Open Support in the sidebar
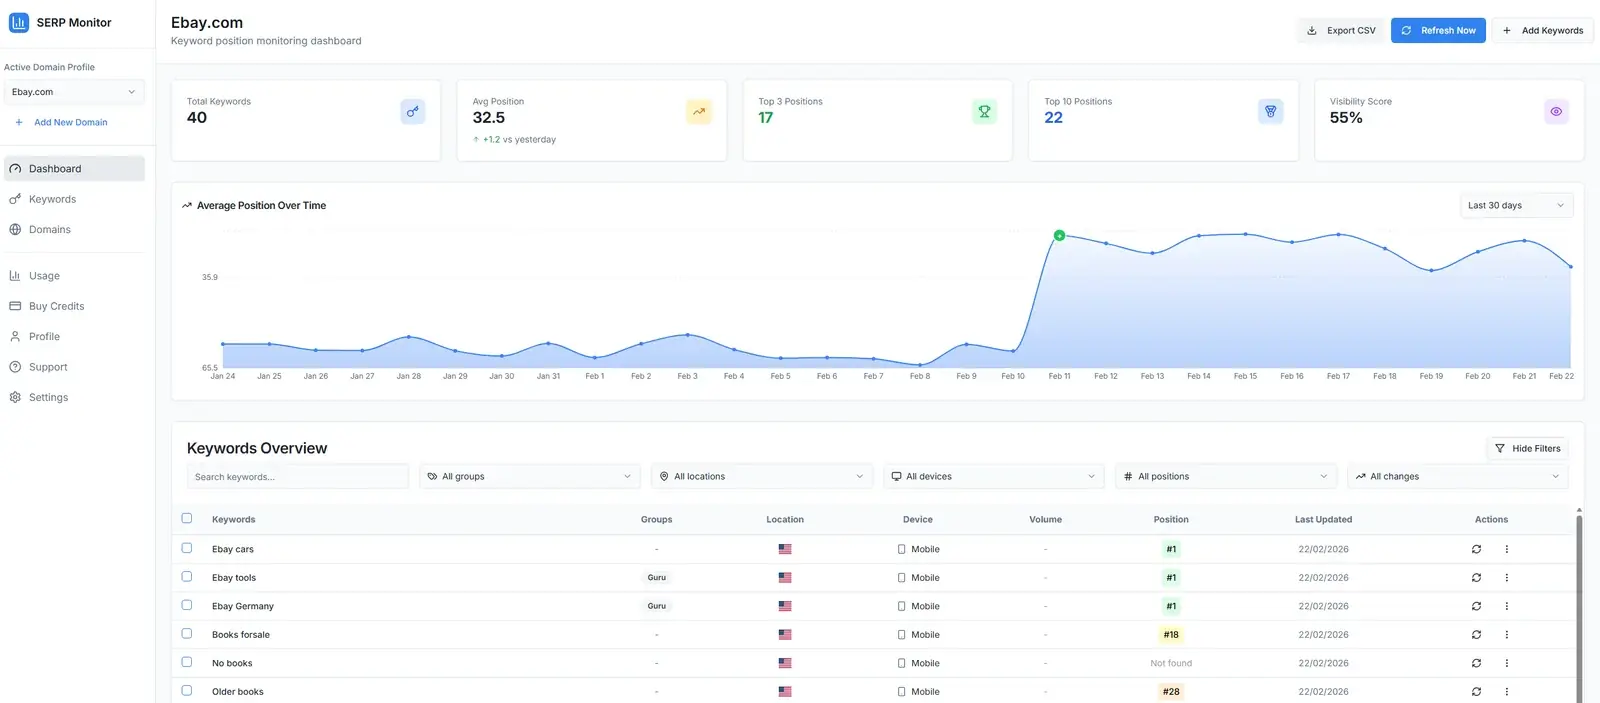This screenshot has width=1600, height=703. pyautogui.click(x=74, y=367)
